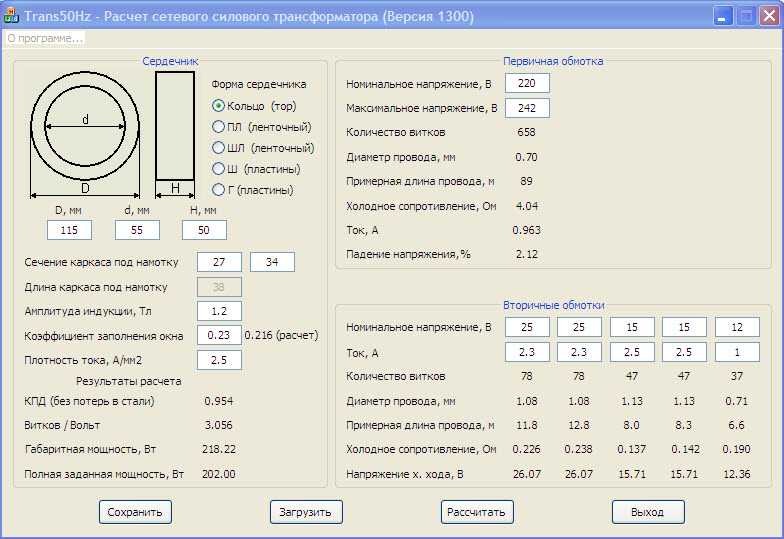784x539 pixels.
Task: Select the 'Кольцо (тор)' core shape
Action: tap(254, 106)
